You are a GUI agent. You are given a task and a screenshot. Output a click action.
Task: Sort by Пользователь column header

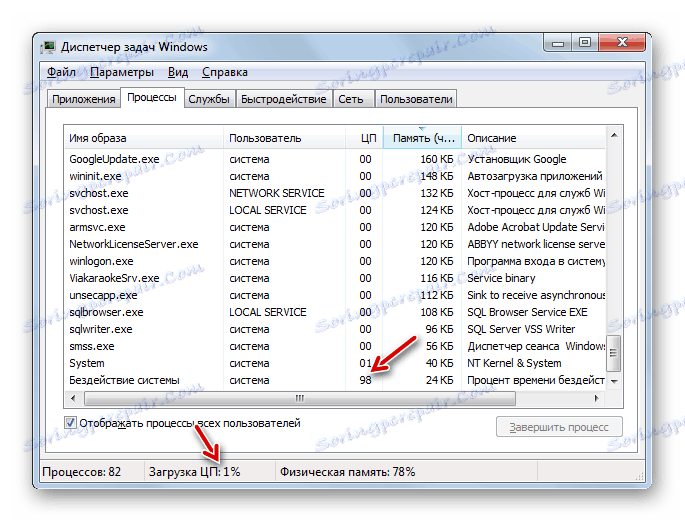click(284, 138)
